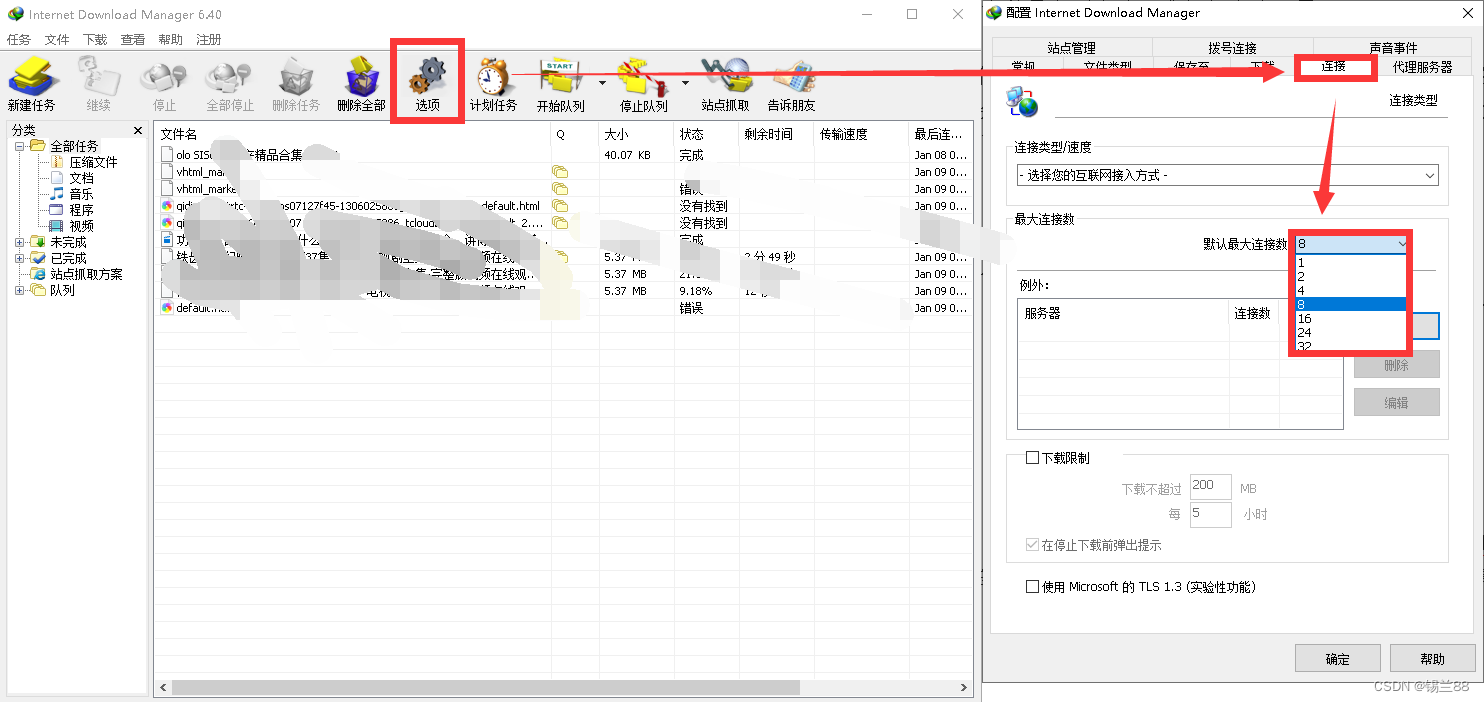This screenshot has height=702, width=1484.
Task: Click the 删除全部 toolbar icon
Action: (x=361, y=83)
